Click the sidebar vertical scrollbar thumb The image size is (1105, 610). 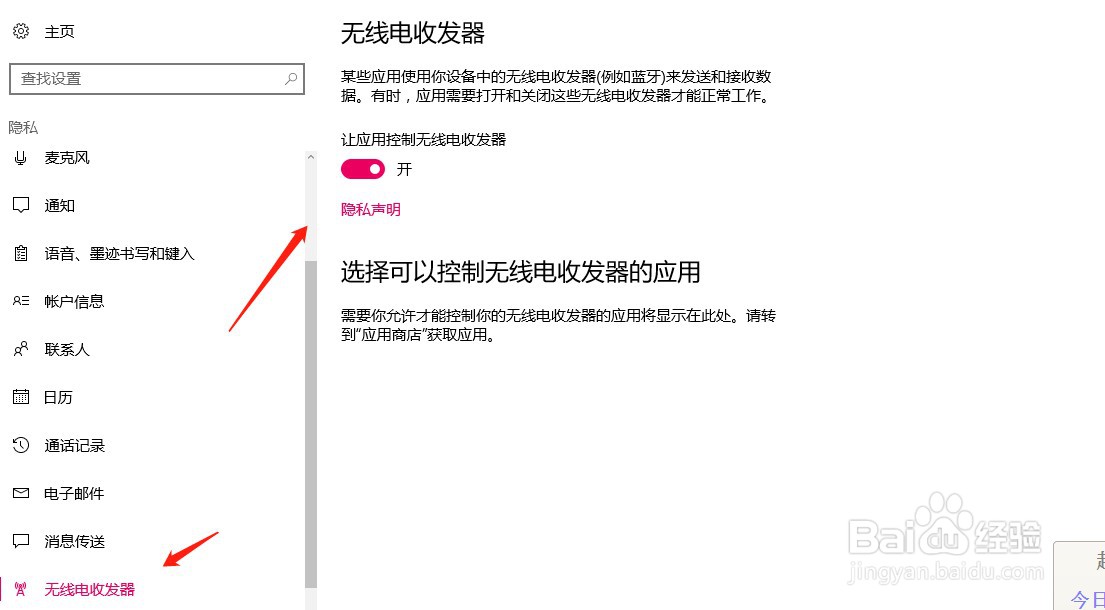311,423
